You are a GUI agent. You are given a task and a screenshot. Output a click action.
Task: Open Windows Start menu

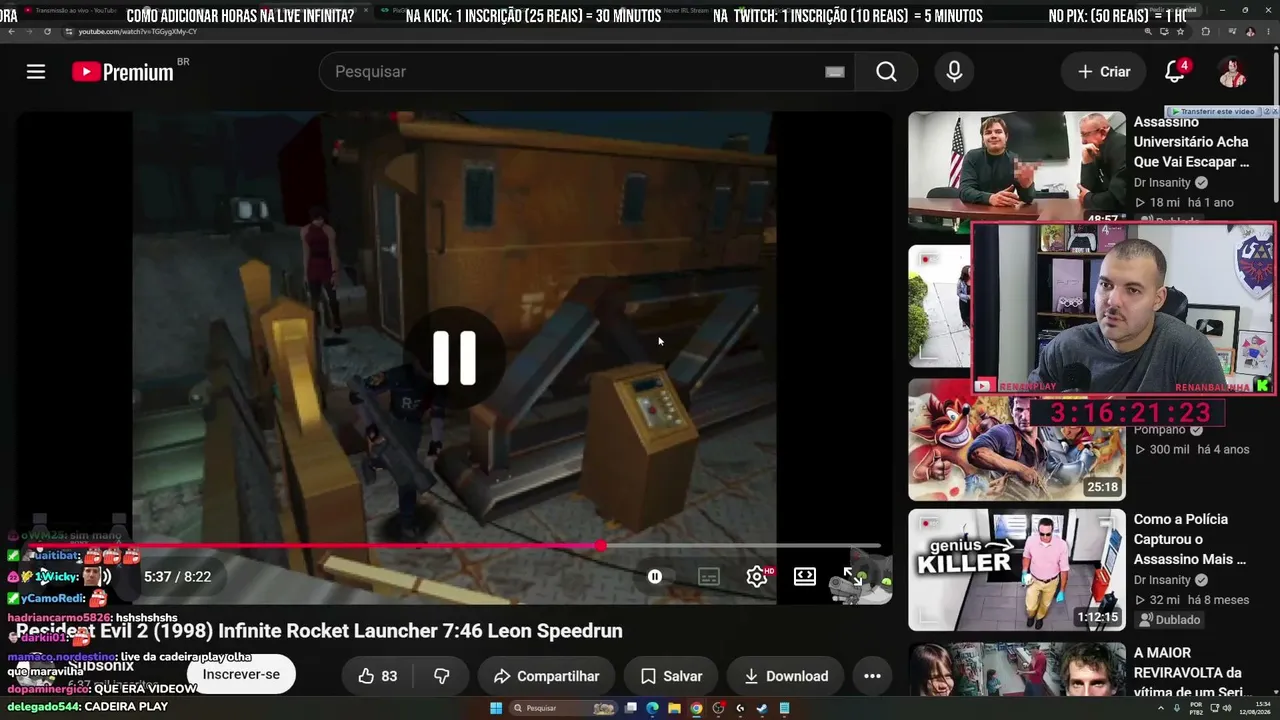coord(495,708)
